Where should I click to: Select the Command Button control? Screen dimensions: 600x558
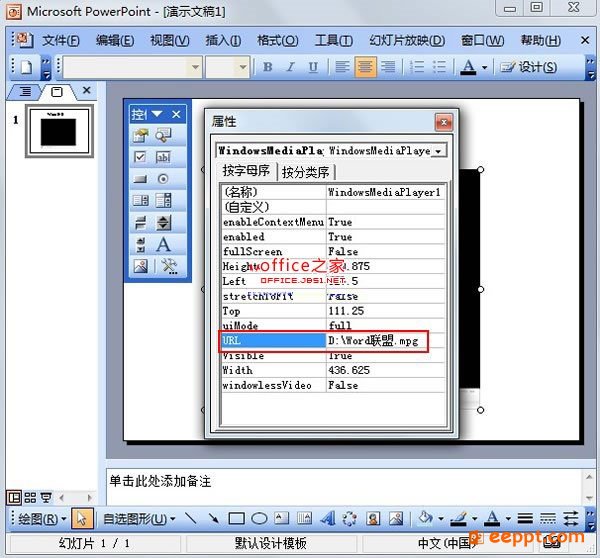point(140,179)
